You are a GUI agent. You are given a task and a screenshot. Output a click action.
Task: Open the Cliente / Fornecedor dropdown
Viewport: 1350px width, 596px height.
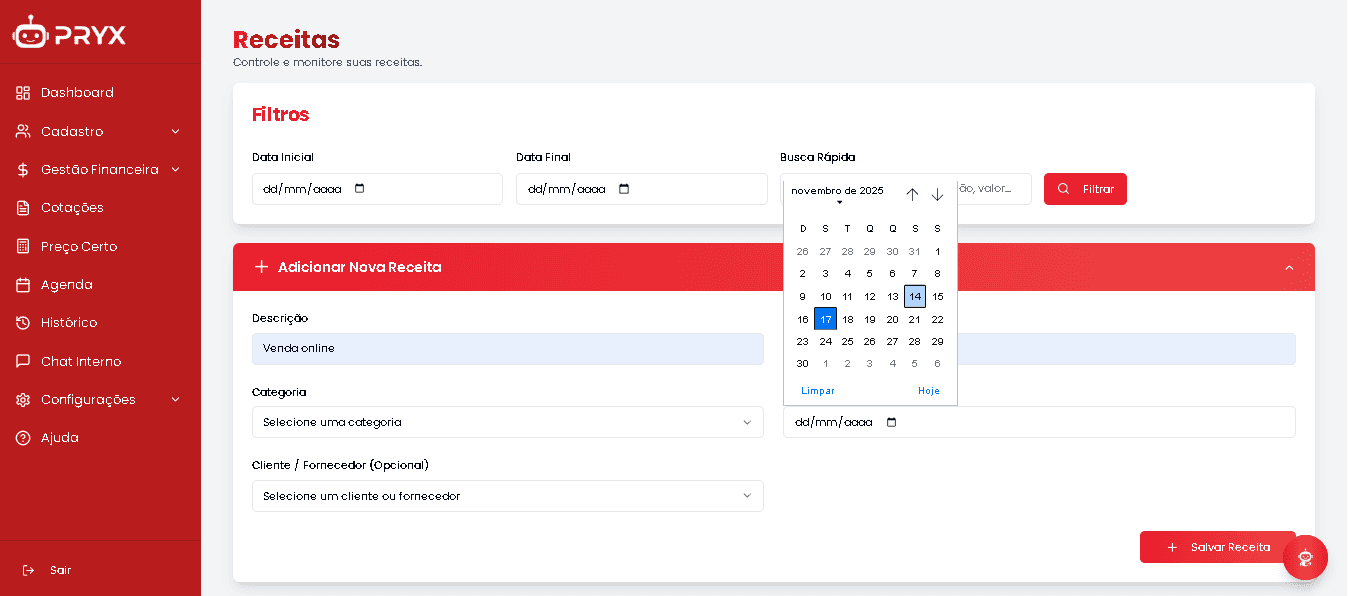tap(507, 496)
